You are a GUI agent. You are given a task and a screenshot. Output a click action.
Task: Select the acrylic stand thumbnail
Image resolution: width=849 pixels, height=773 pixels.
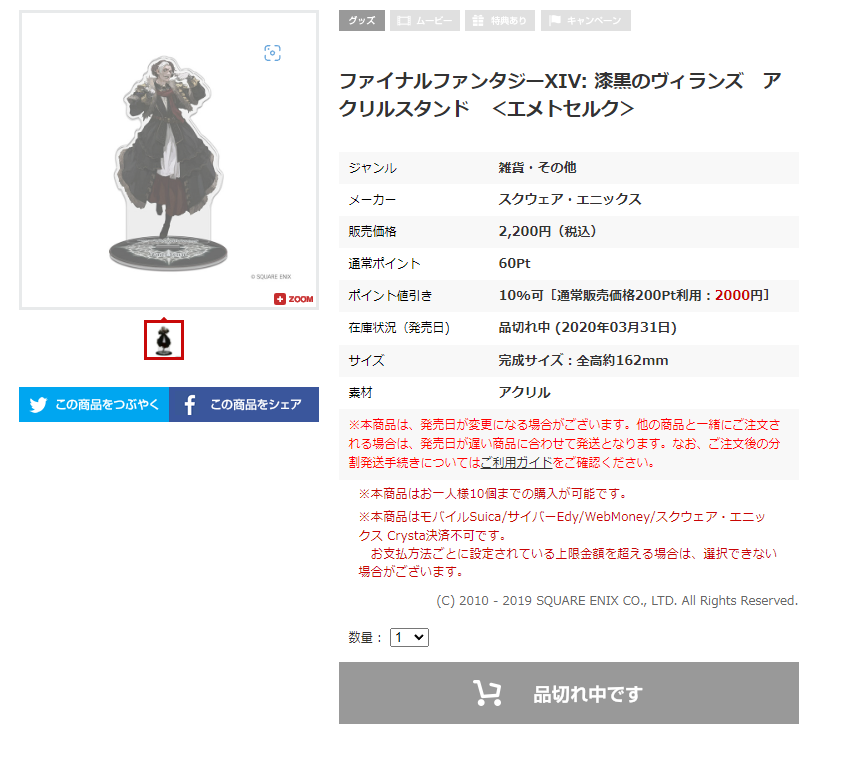[164, 340]
